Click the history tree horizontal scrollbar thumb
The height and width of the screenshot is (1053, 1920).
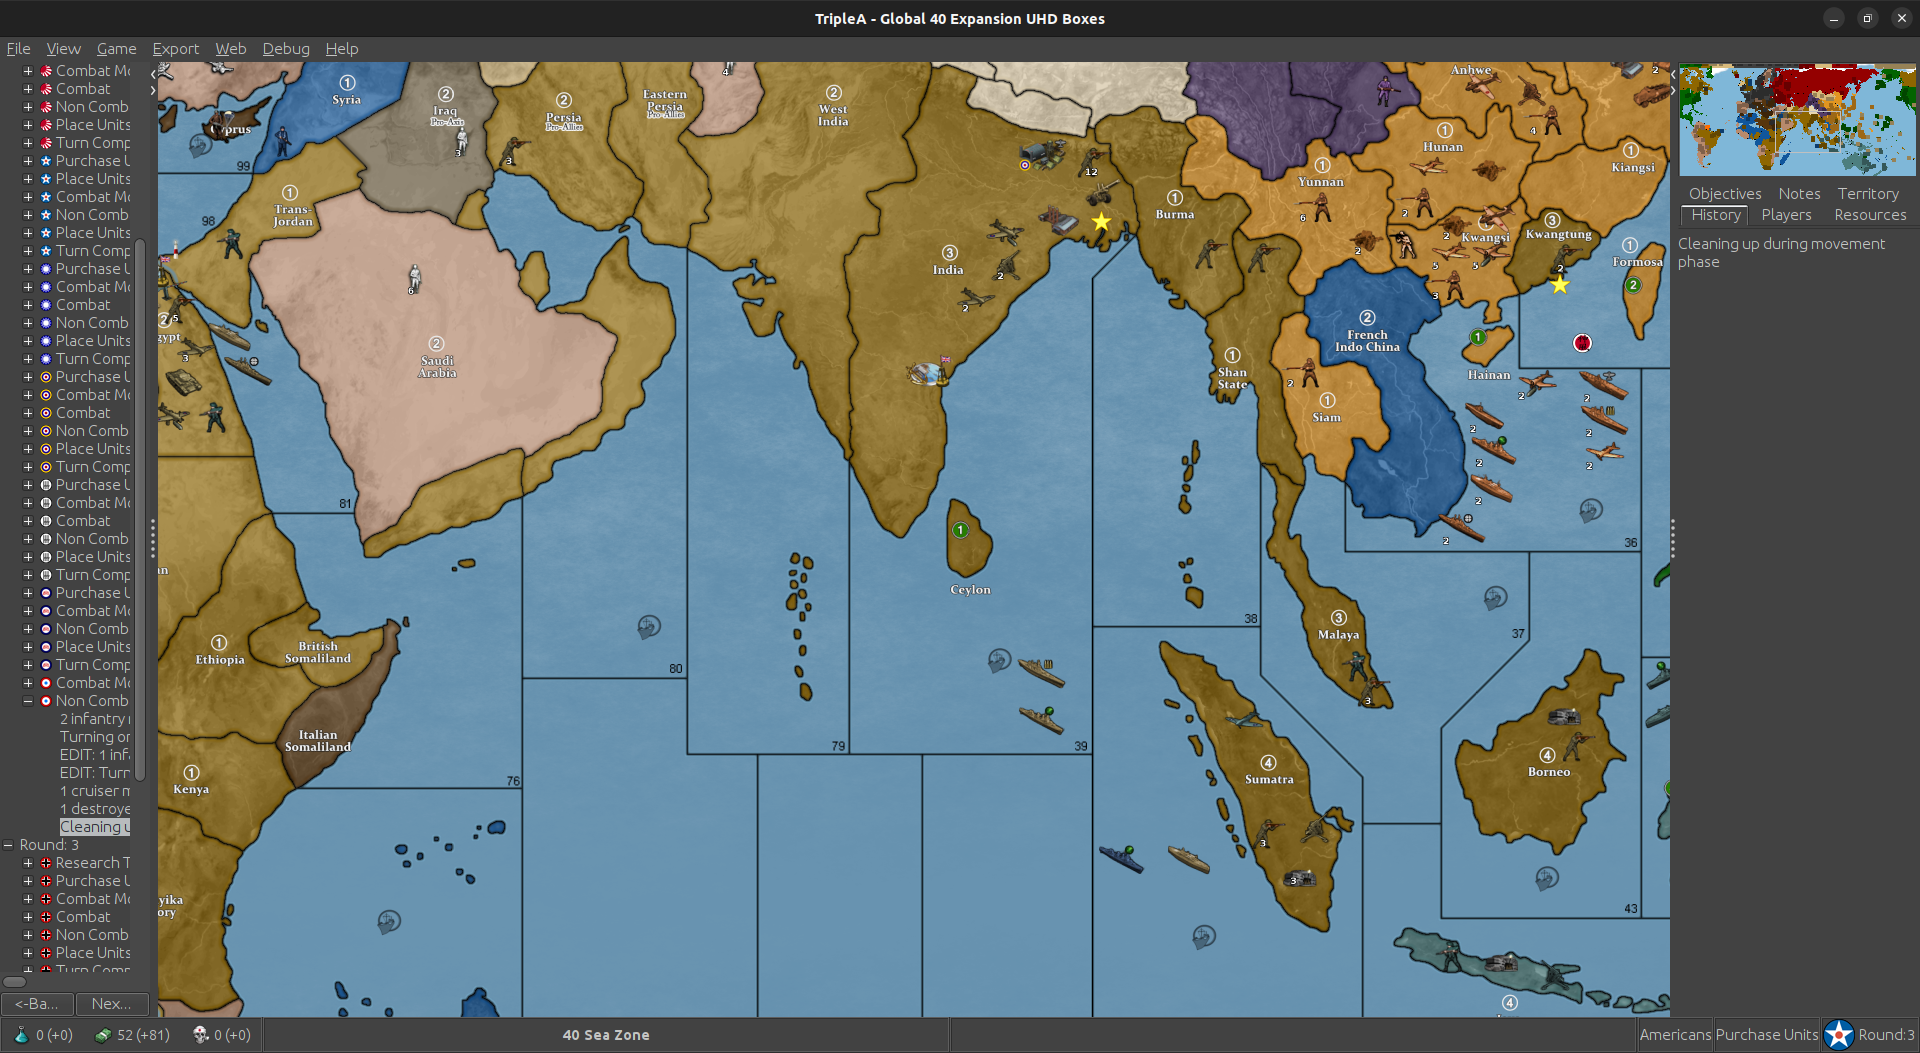(14, 982)
